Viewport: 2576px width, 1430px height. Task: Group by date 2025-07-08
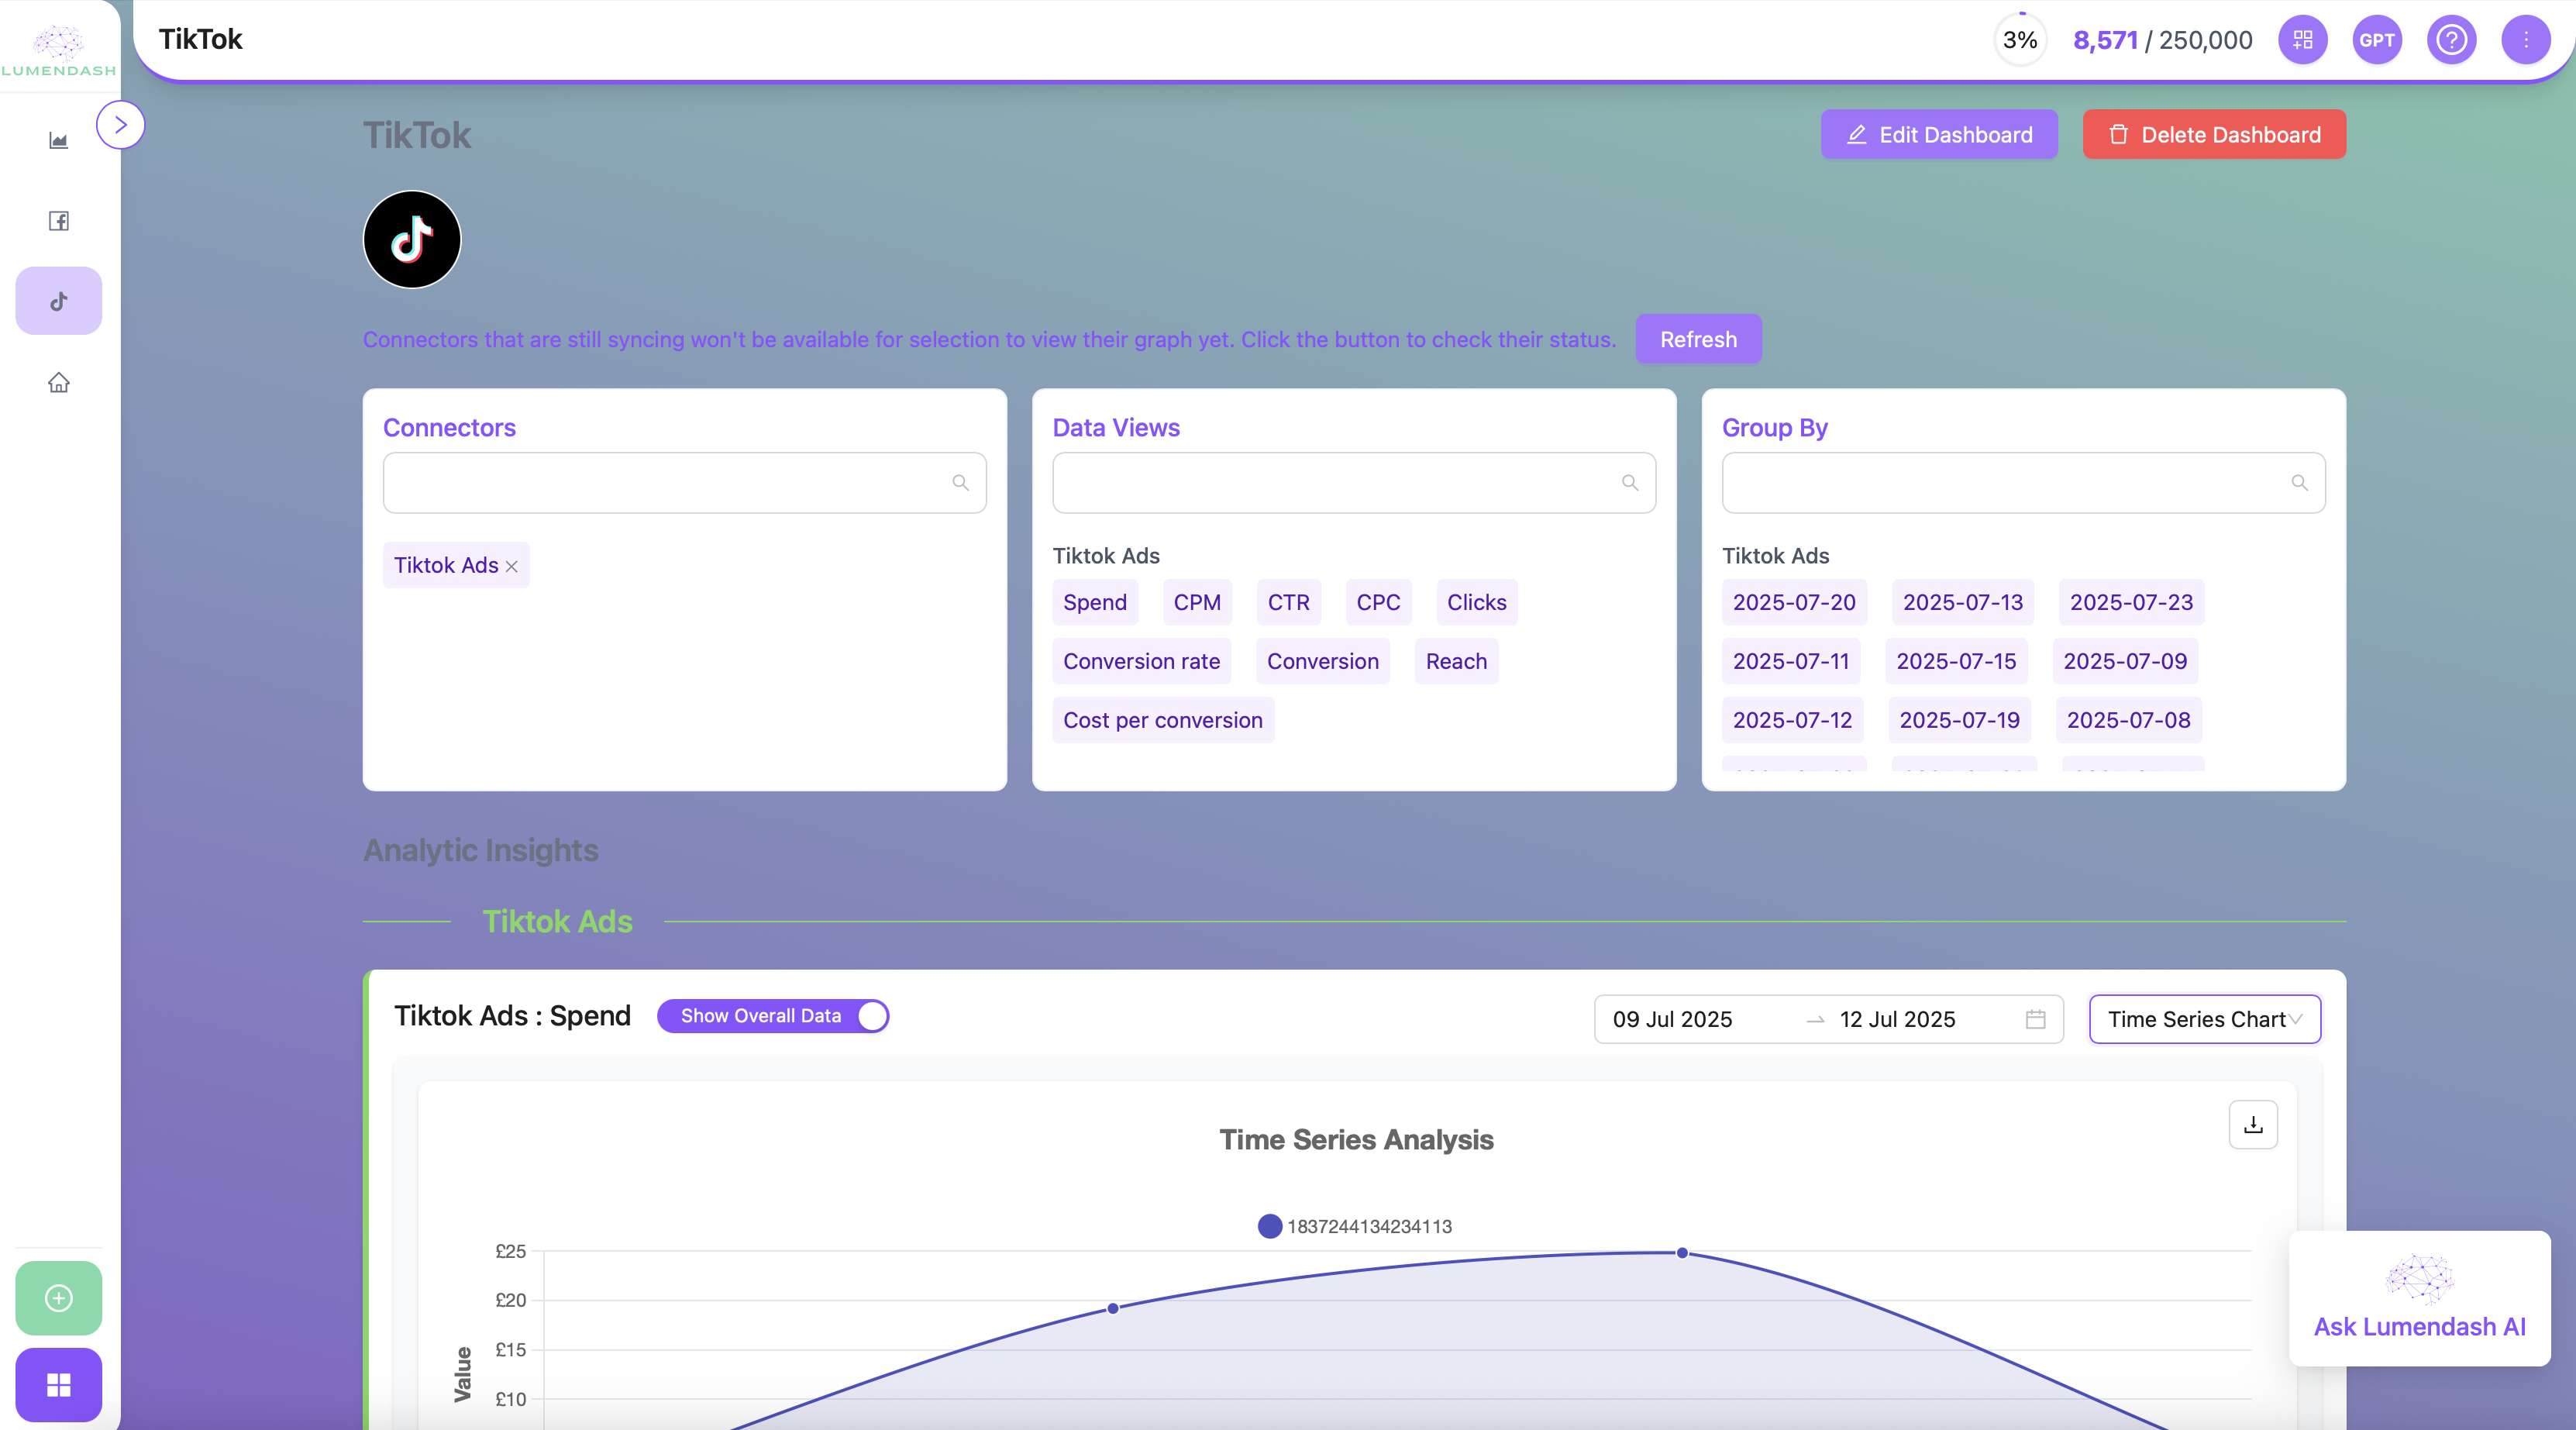2128,720
